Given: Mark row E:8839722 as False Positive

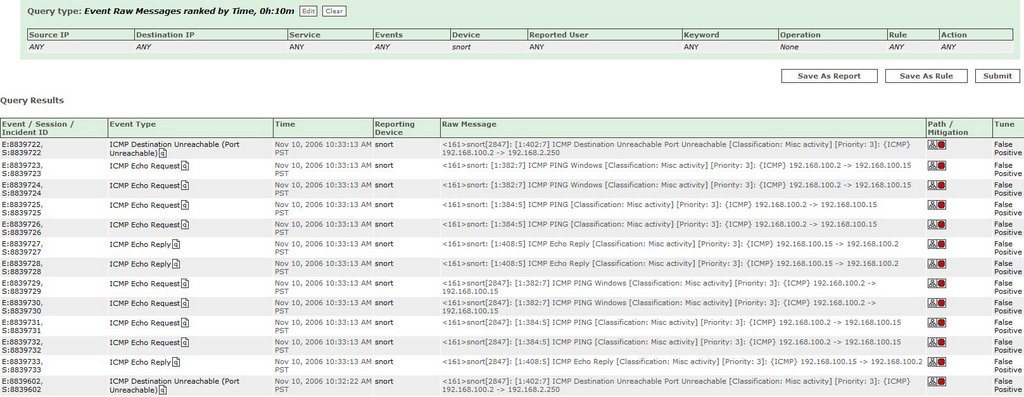Looking at the screenshot, I should pos(1008,150).
